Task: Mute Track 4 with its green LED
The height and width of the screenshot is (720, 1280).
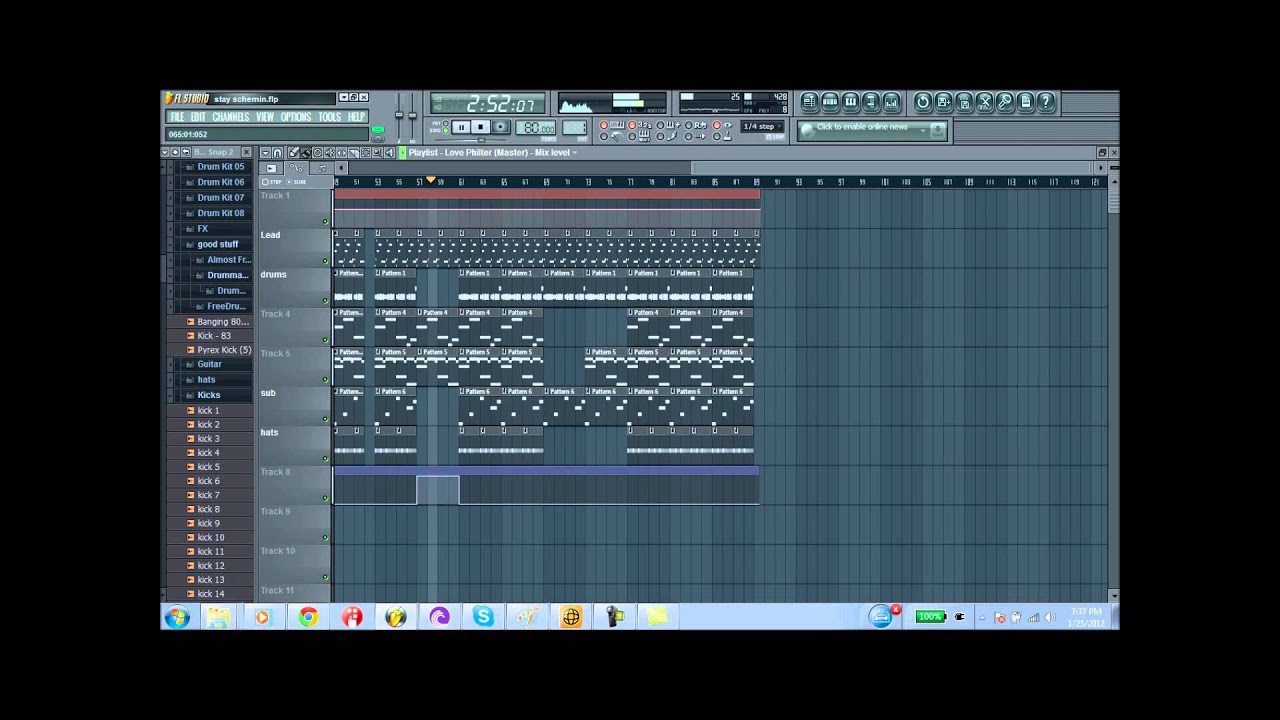Action: pyautogui.click(x=326, y=340)
